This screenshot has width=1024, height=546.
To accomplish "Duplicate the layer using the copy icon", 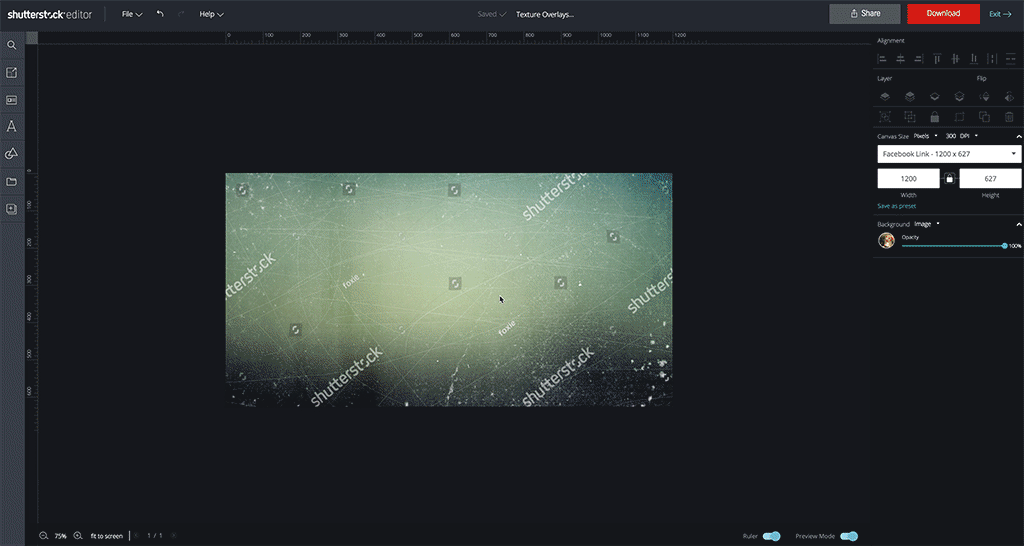I will [984, 117].
